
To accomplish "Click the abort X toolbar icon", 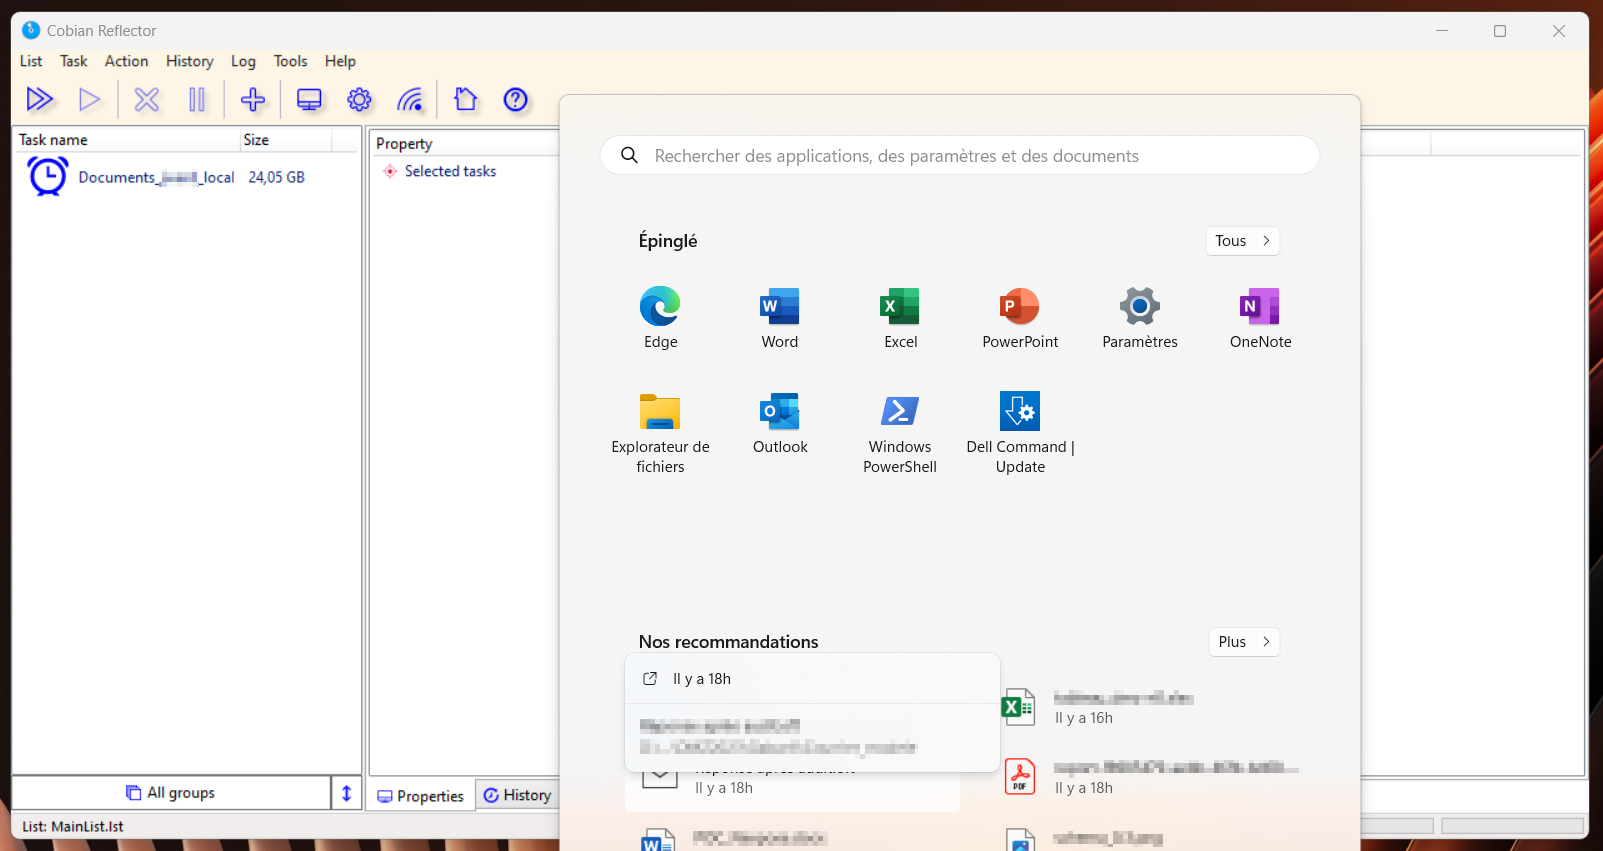I will [x=147, y=99].
